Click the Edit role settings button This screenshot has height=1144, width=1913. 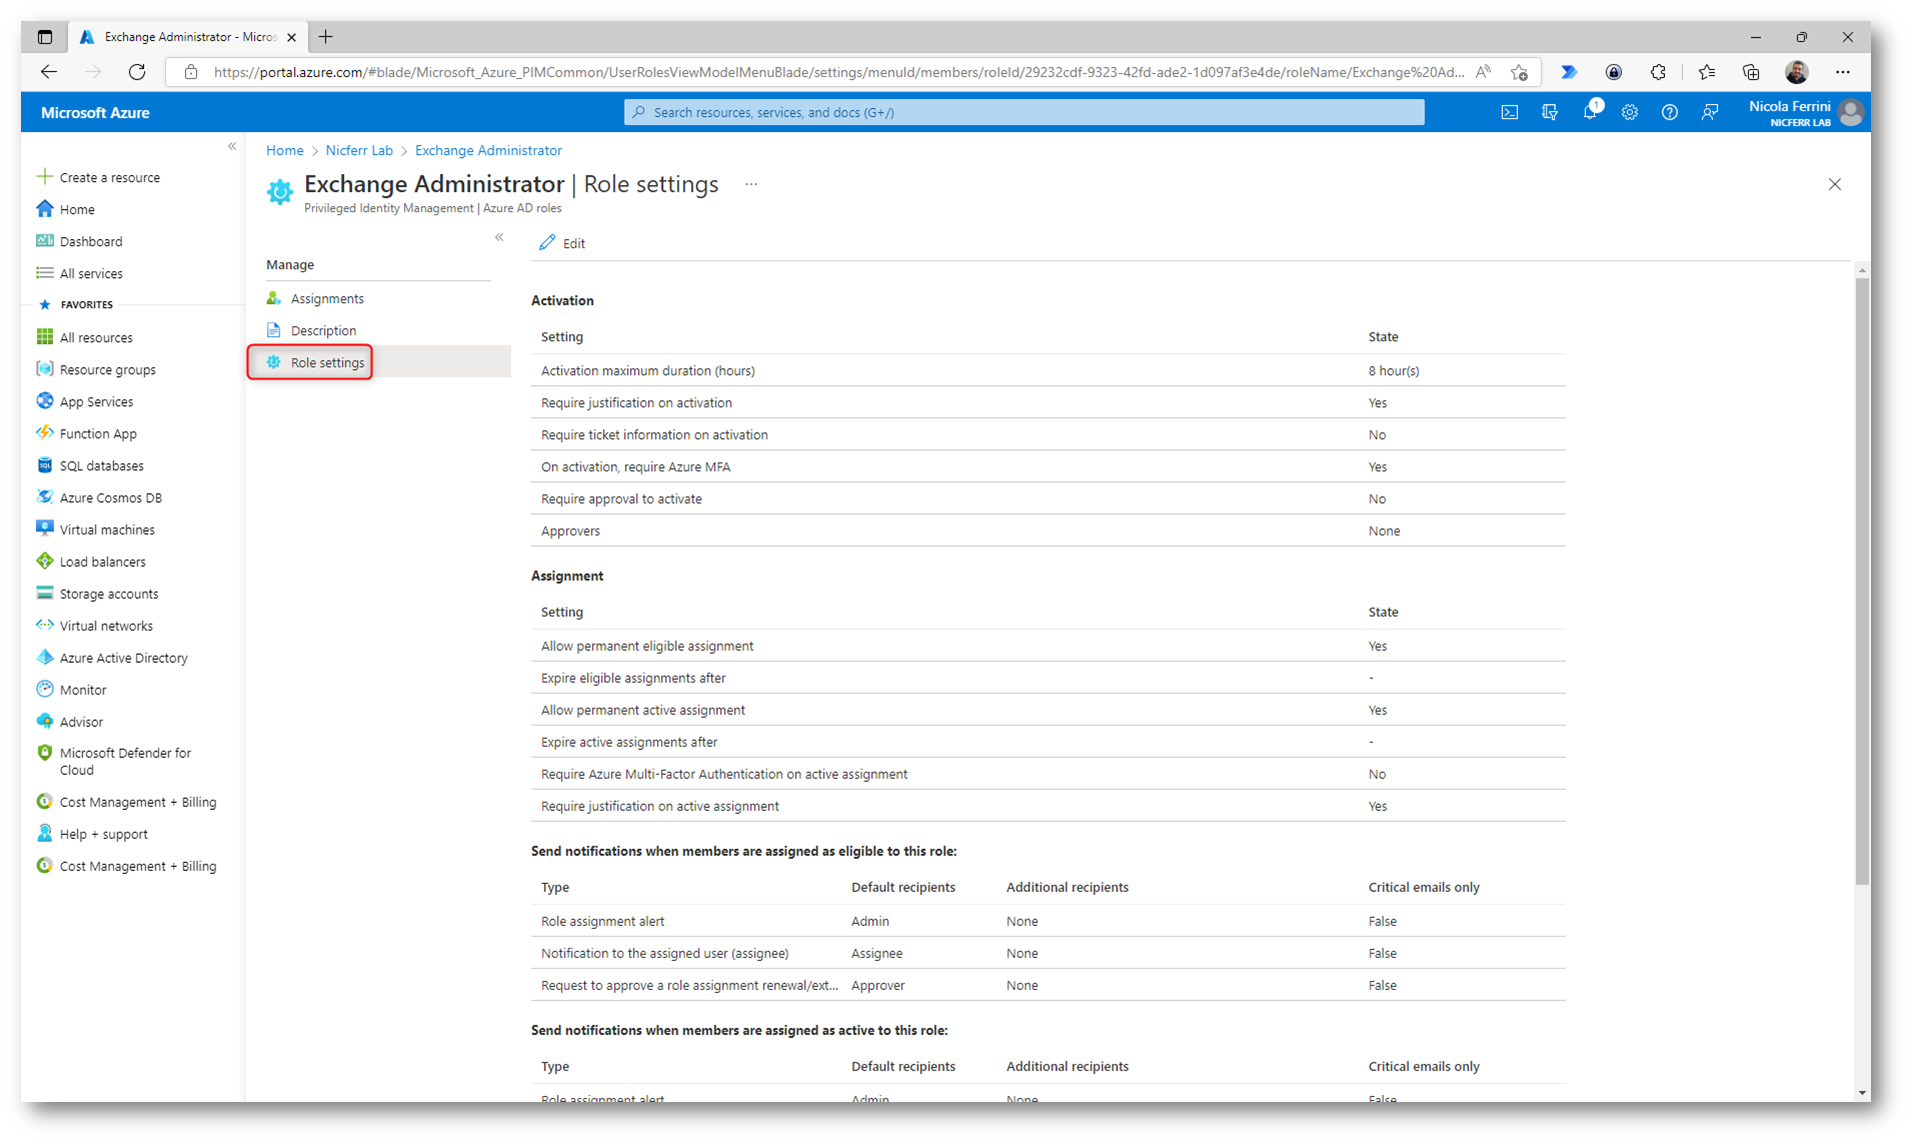[562, 243]
